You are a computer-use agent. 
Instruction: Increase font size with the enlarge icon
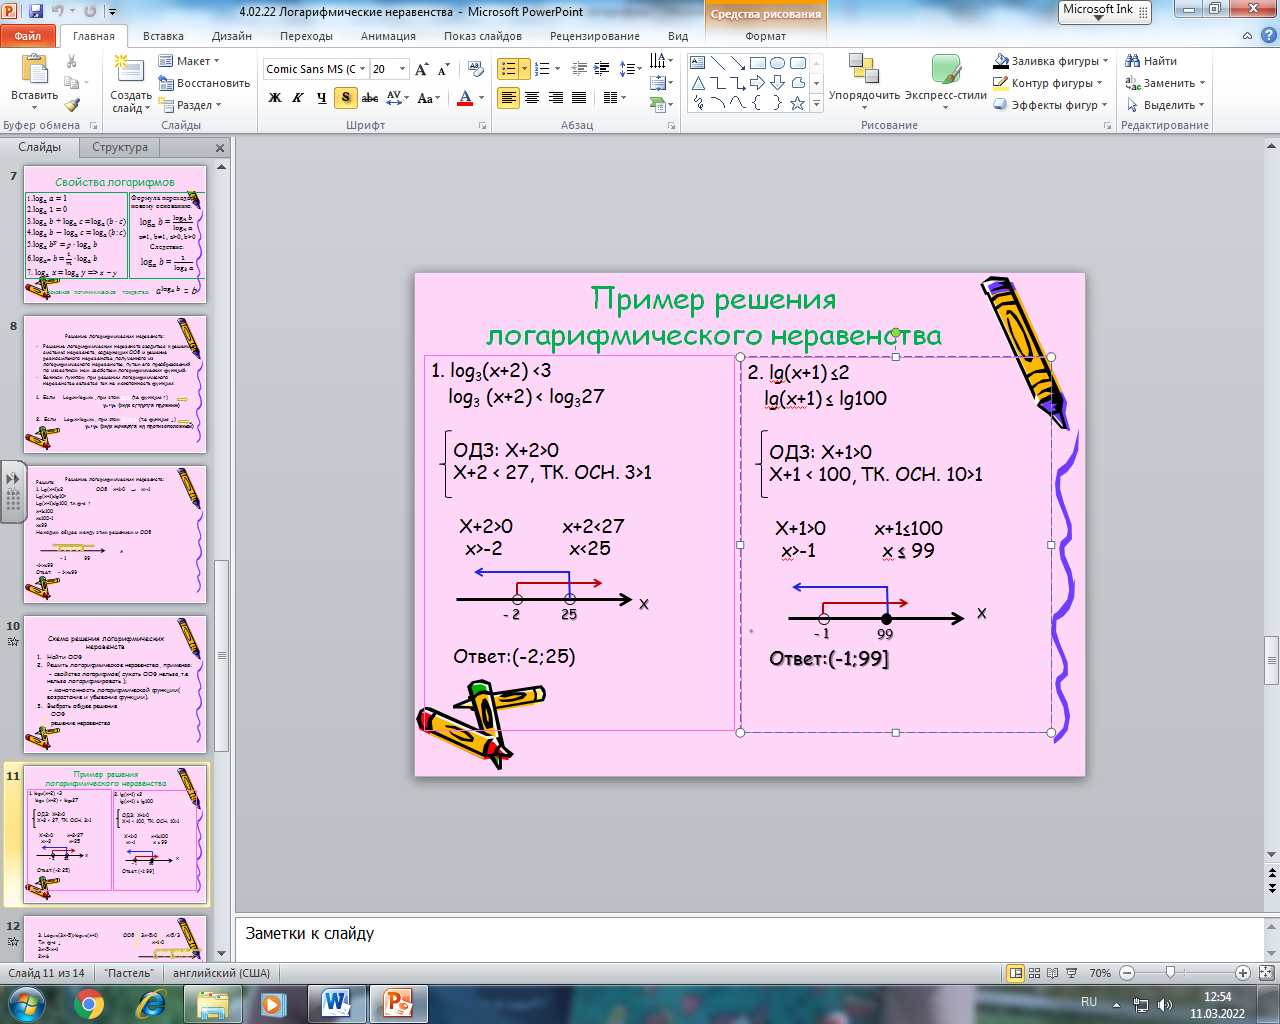tap(421, 69)
